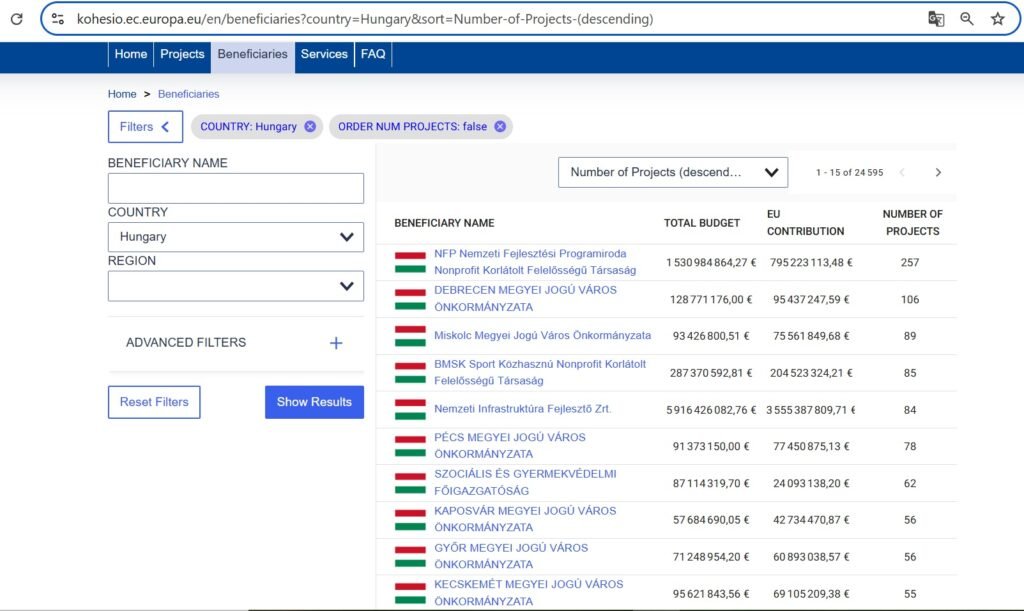This screenshot has width=1024, height=611.
Task: Click the EU CONTRIBUTION column header
Action: click(x=805, y=223)
